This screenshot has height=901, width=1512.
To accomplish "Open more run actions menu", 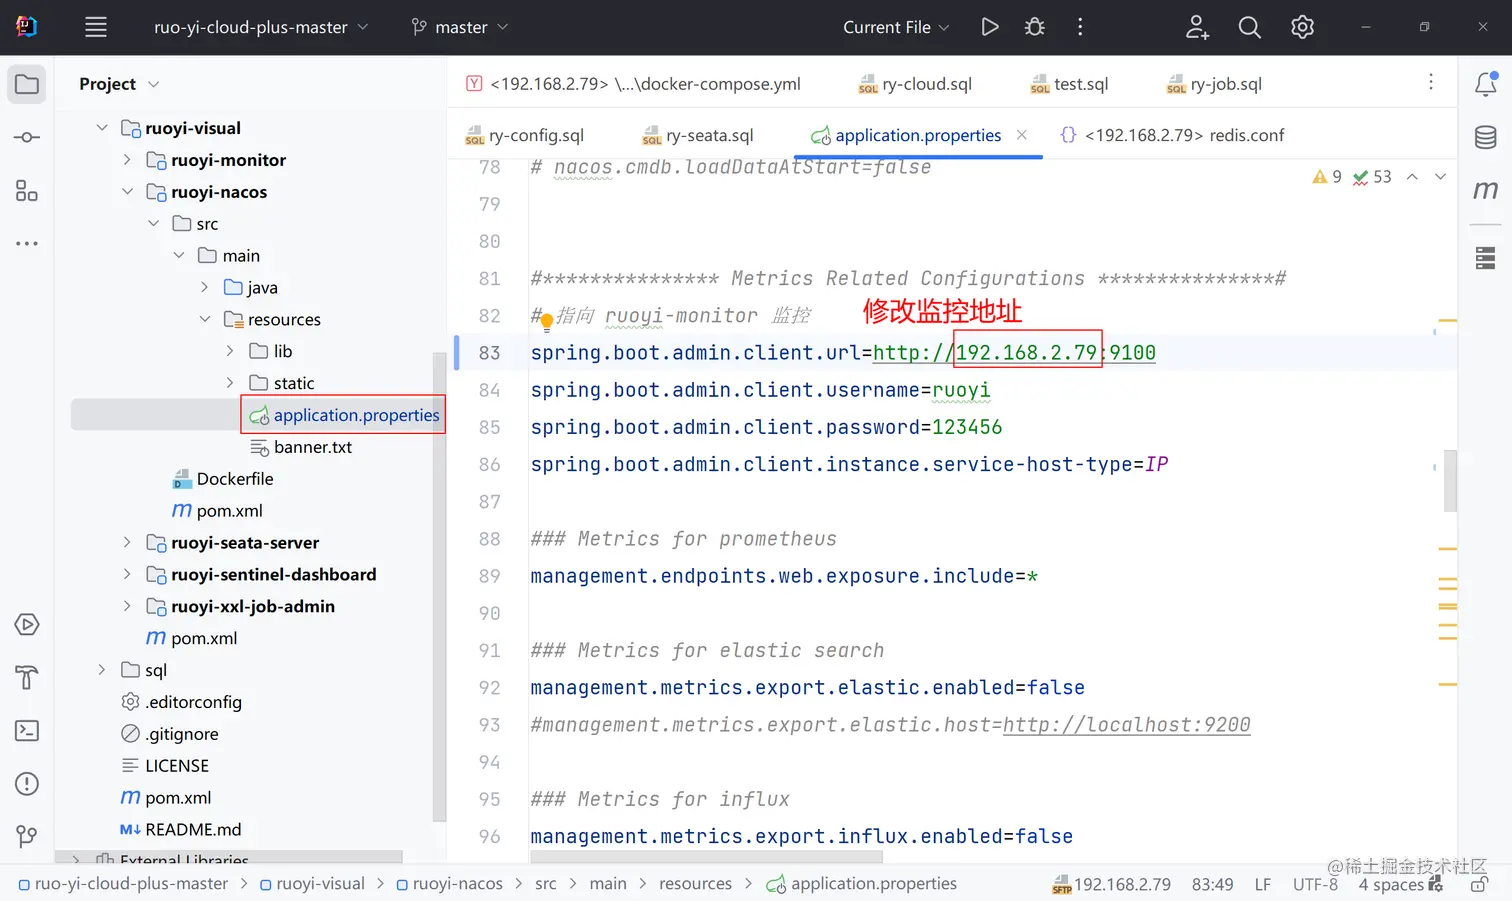I will (1080, 27).
